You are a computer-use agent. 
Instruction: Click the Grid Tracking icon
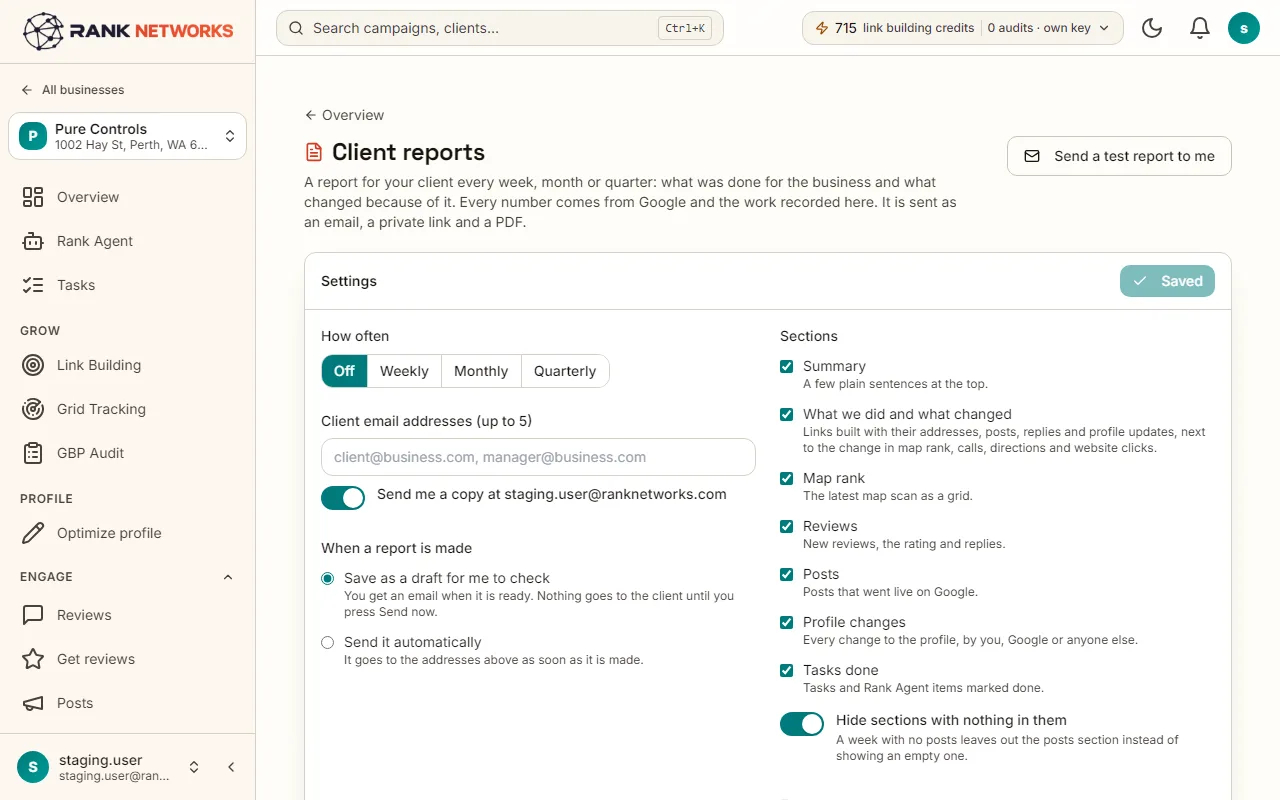pyautogui.click(x=33, y=409)
